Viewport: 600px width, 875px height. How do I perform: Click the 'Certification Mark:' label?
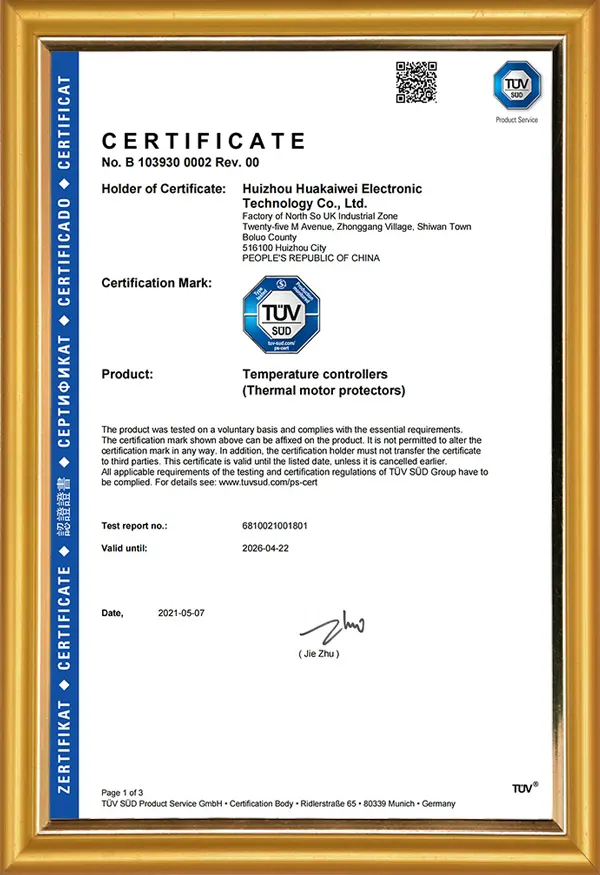point(157,283)
